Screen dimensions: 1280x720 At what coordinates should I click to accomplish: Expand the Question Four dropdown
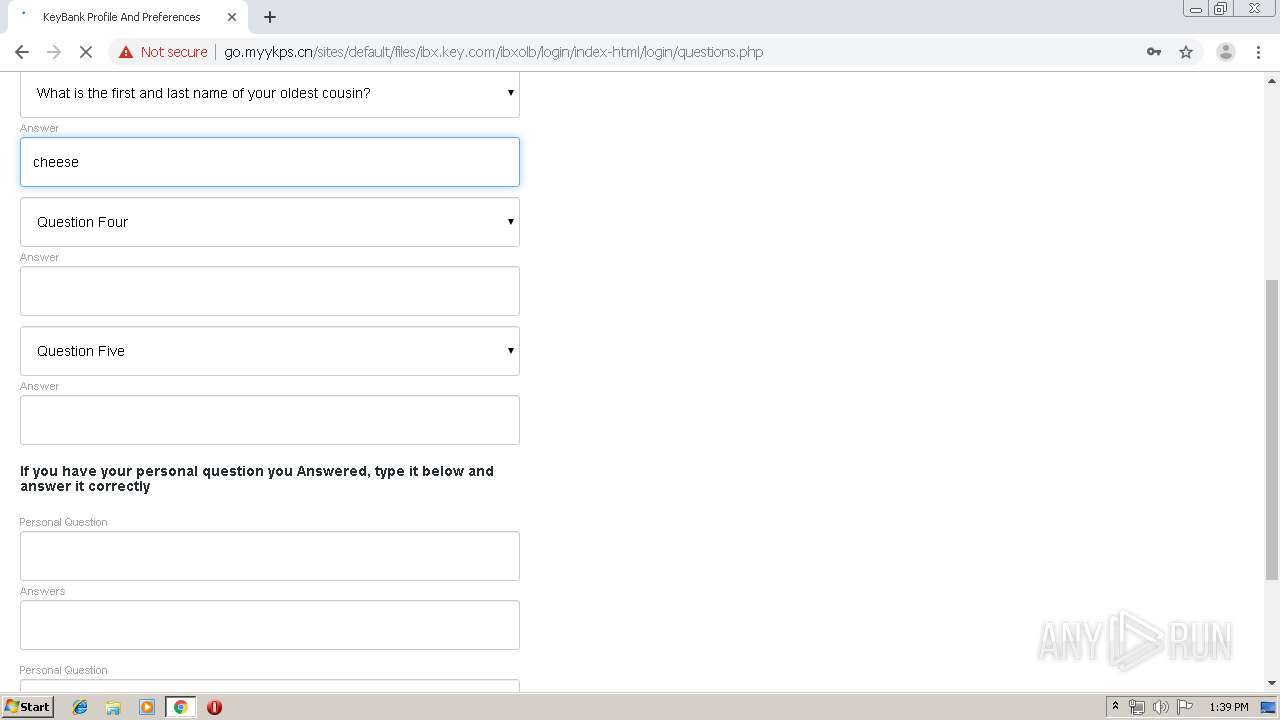coord(270,222)
